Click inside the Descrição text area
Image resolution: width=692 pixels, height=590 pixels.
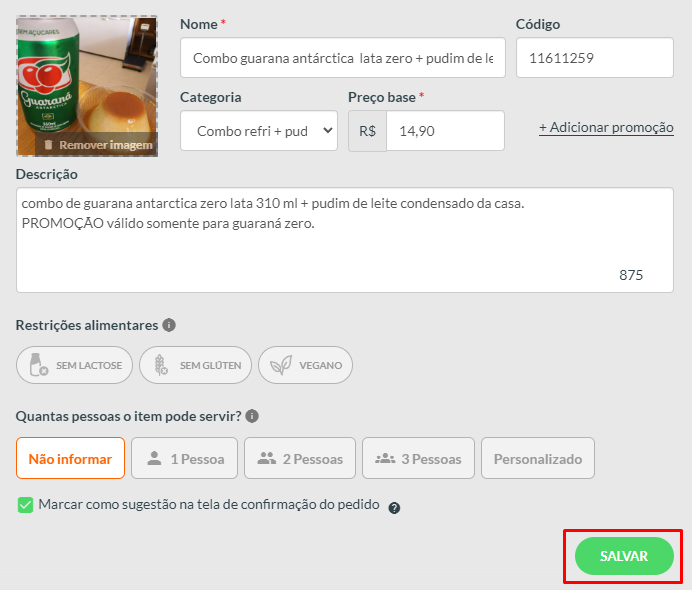[345, 240]
